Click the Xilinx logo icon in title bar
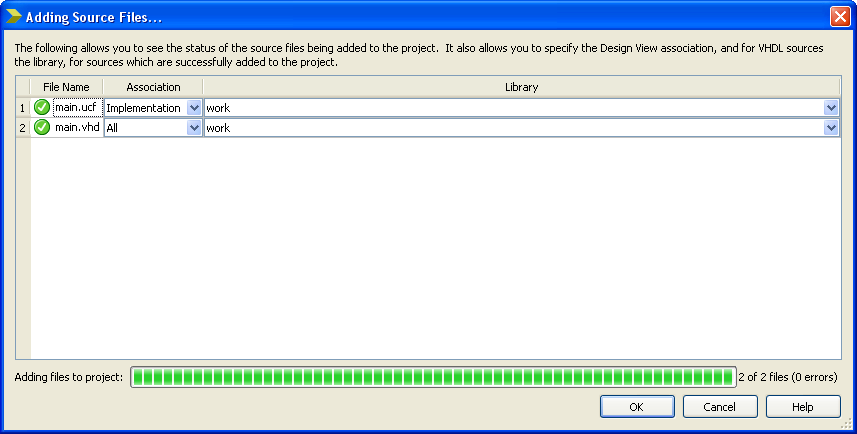The width and height of the screenshot is (857, 434). 13,16
